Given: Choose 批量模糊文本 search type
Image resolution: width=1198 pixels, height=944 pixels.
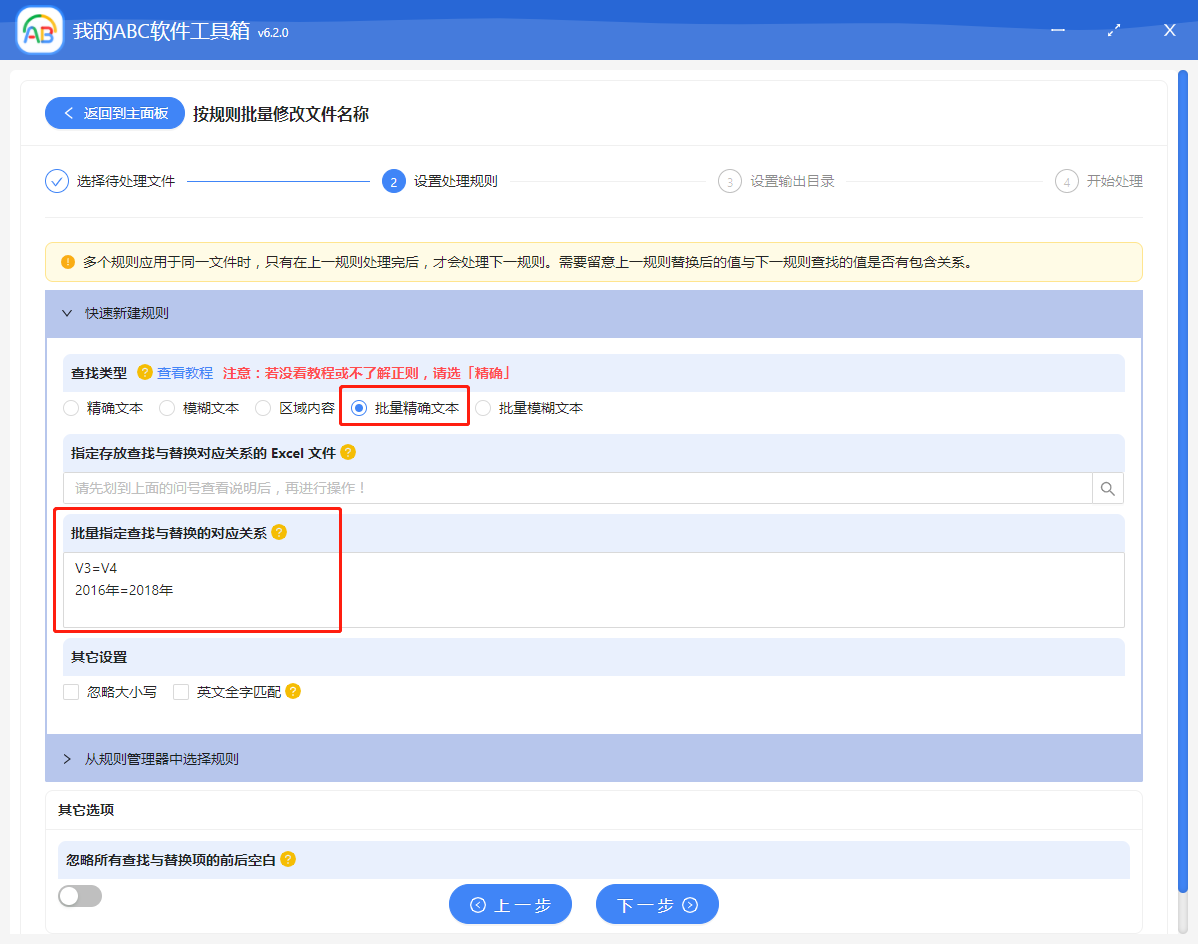Looking at the screenshot, I should tap(485, 407).
